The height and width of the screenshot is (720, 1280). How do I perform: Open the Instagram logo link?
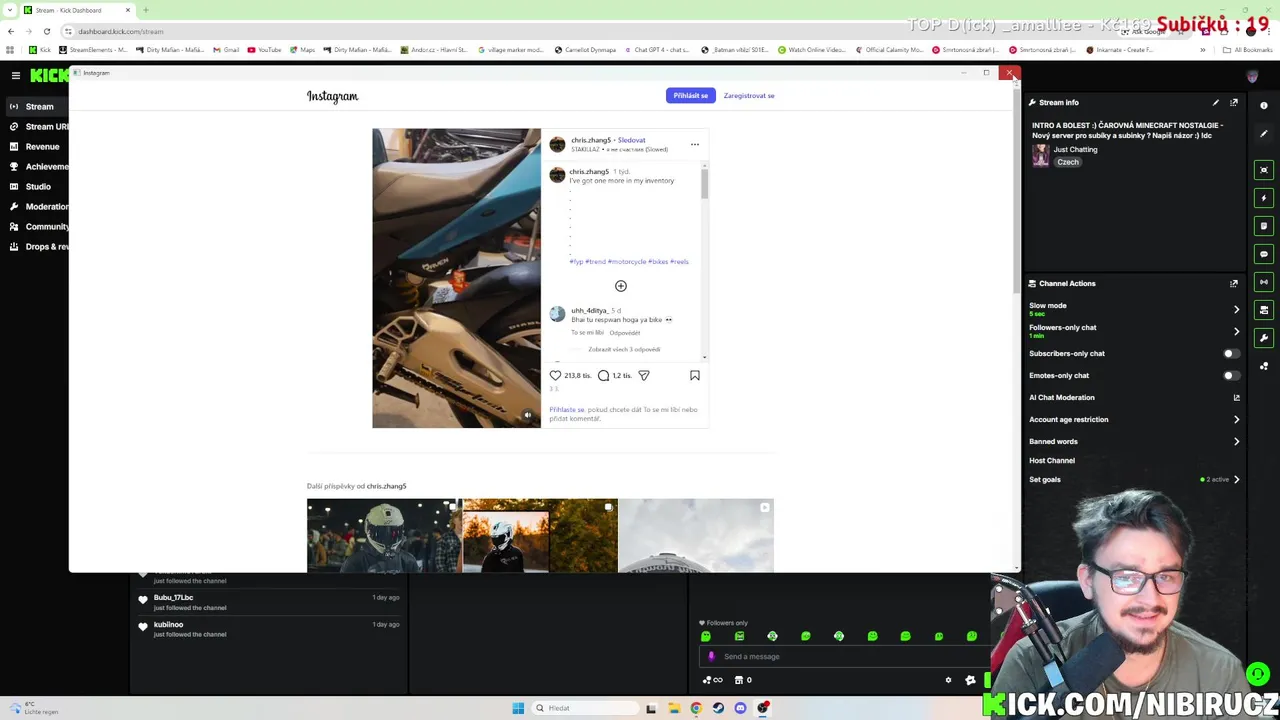click(332, 96)
